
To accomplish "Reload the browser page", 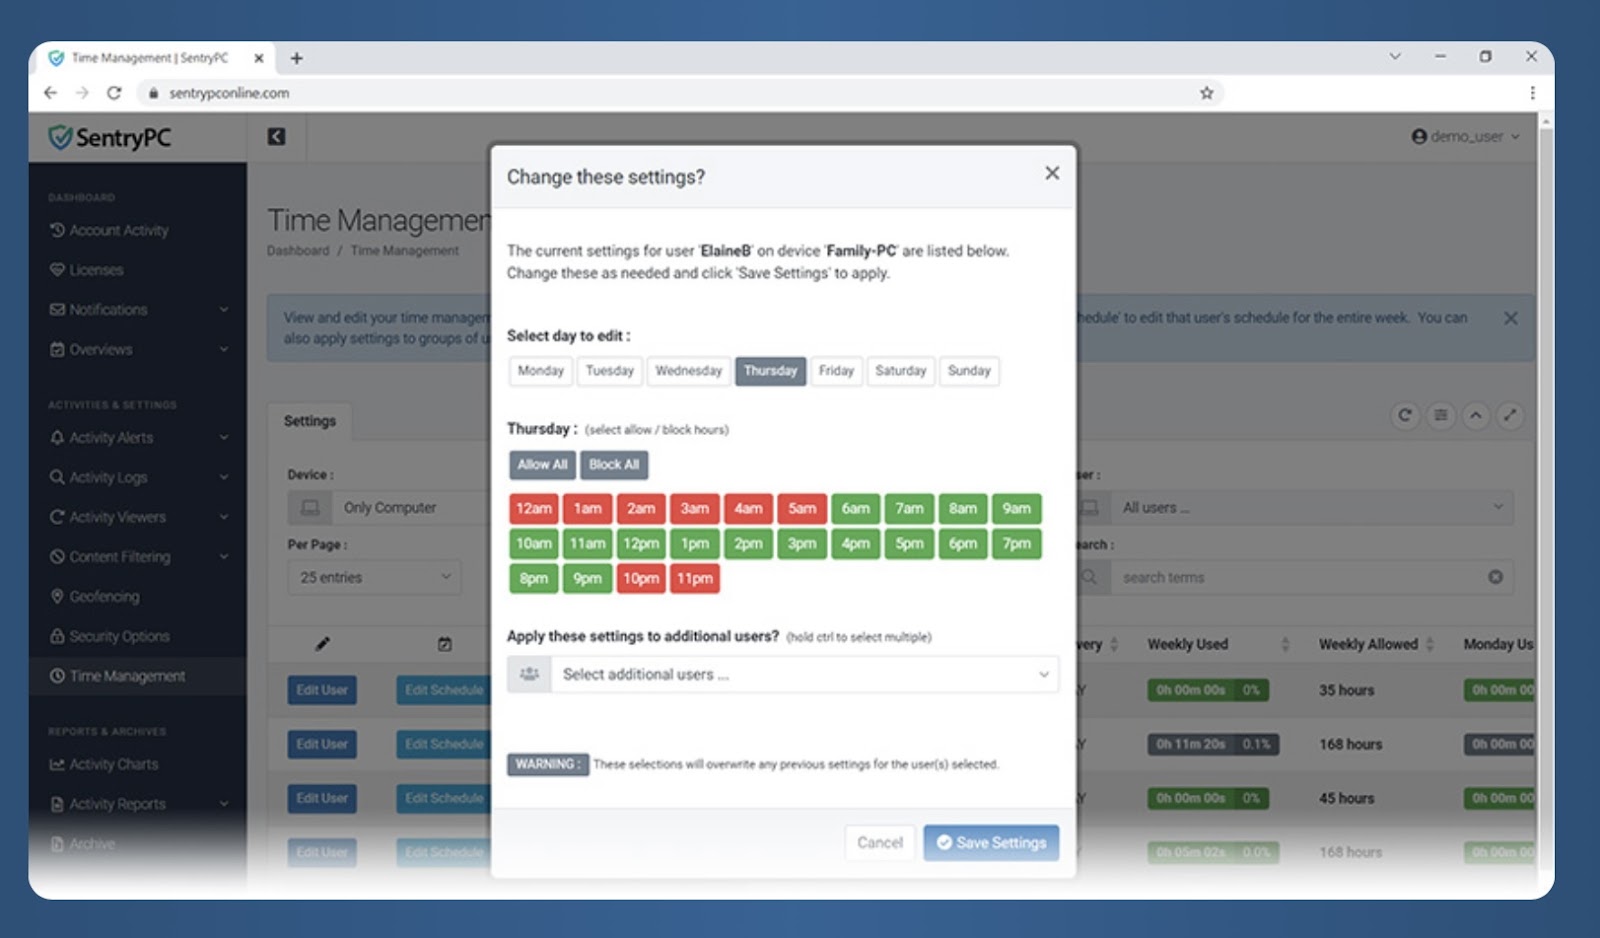I will (114, 93).
